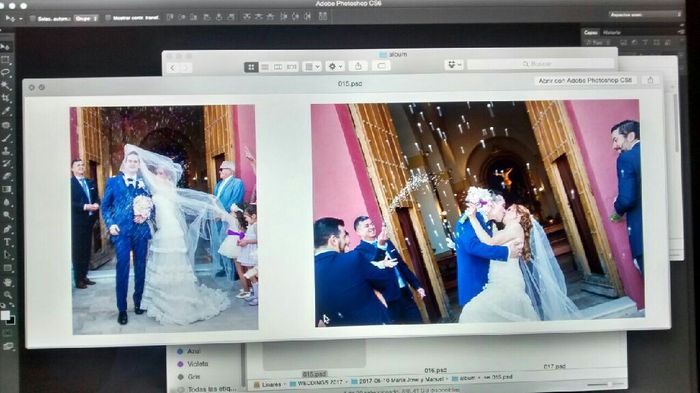Switch to the Capas panel tab
The image size is (700, 393).
click(591, 32)
